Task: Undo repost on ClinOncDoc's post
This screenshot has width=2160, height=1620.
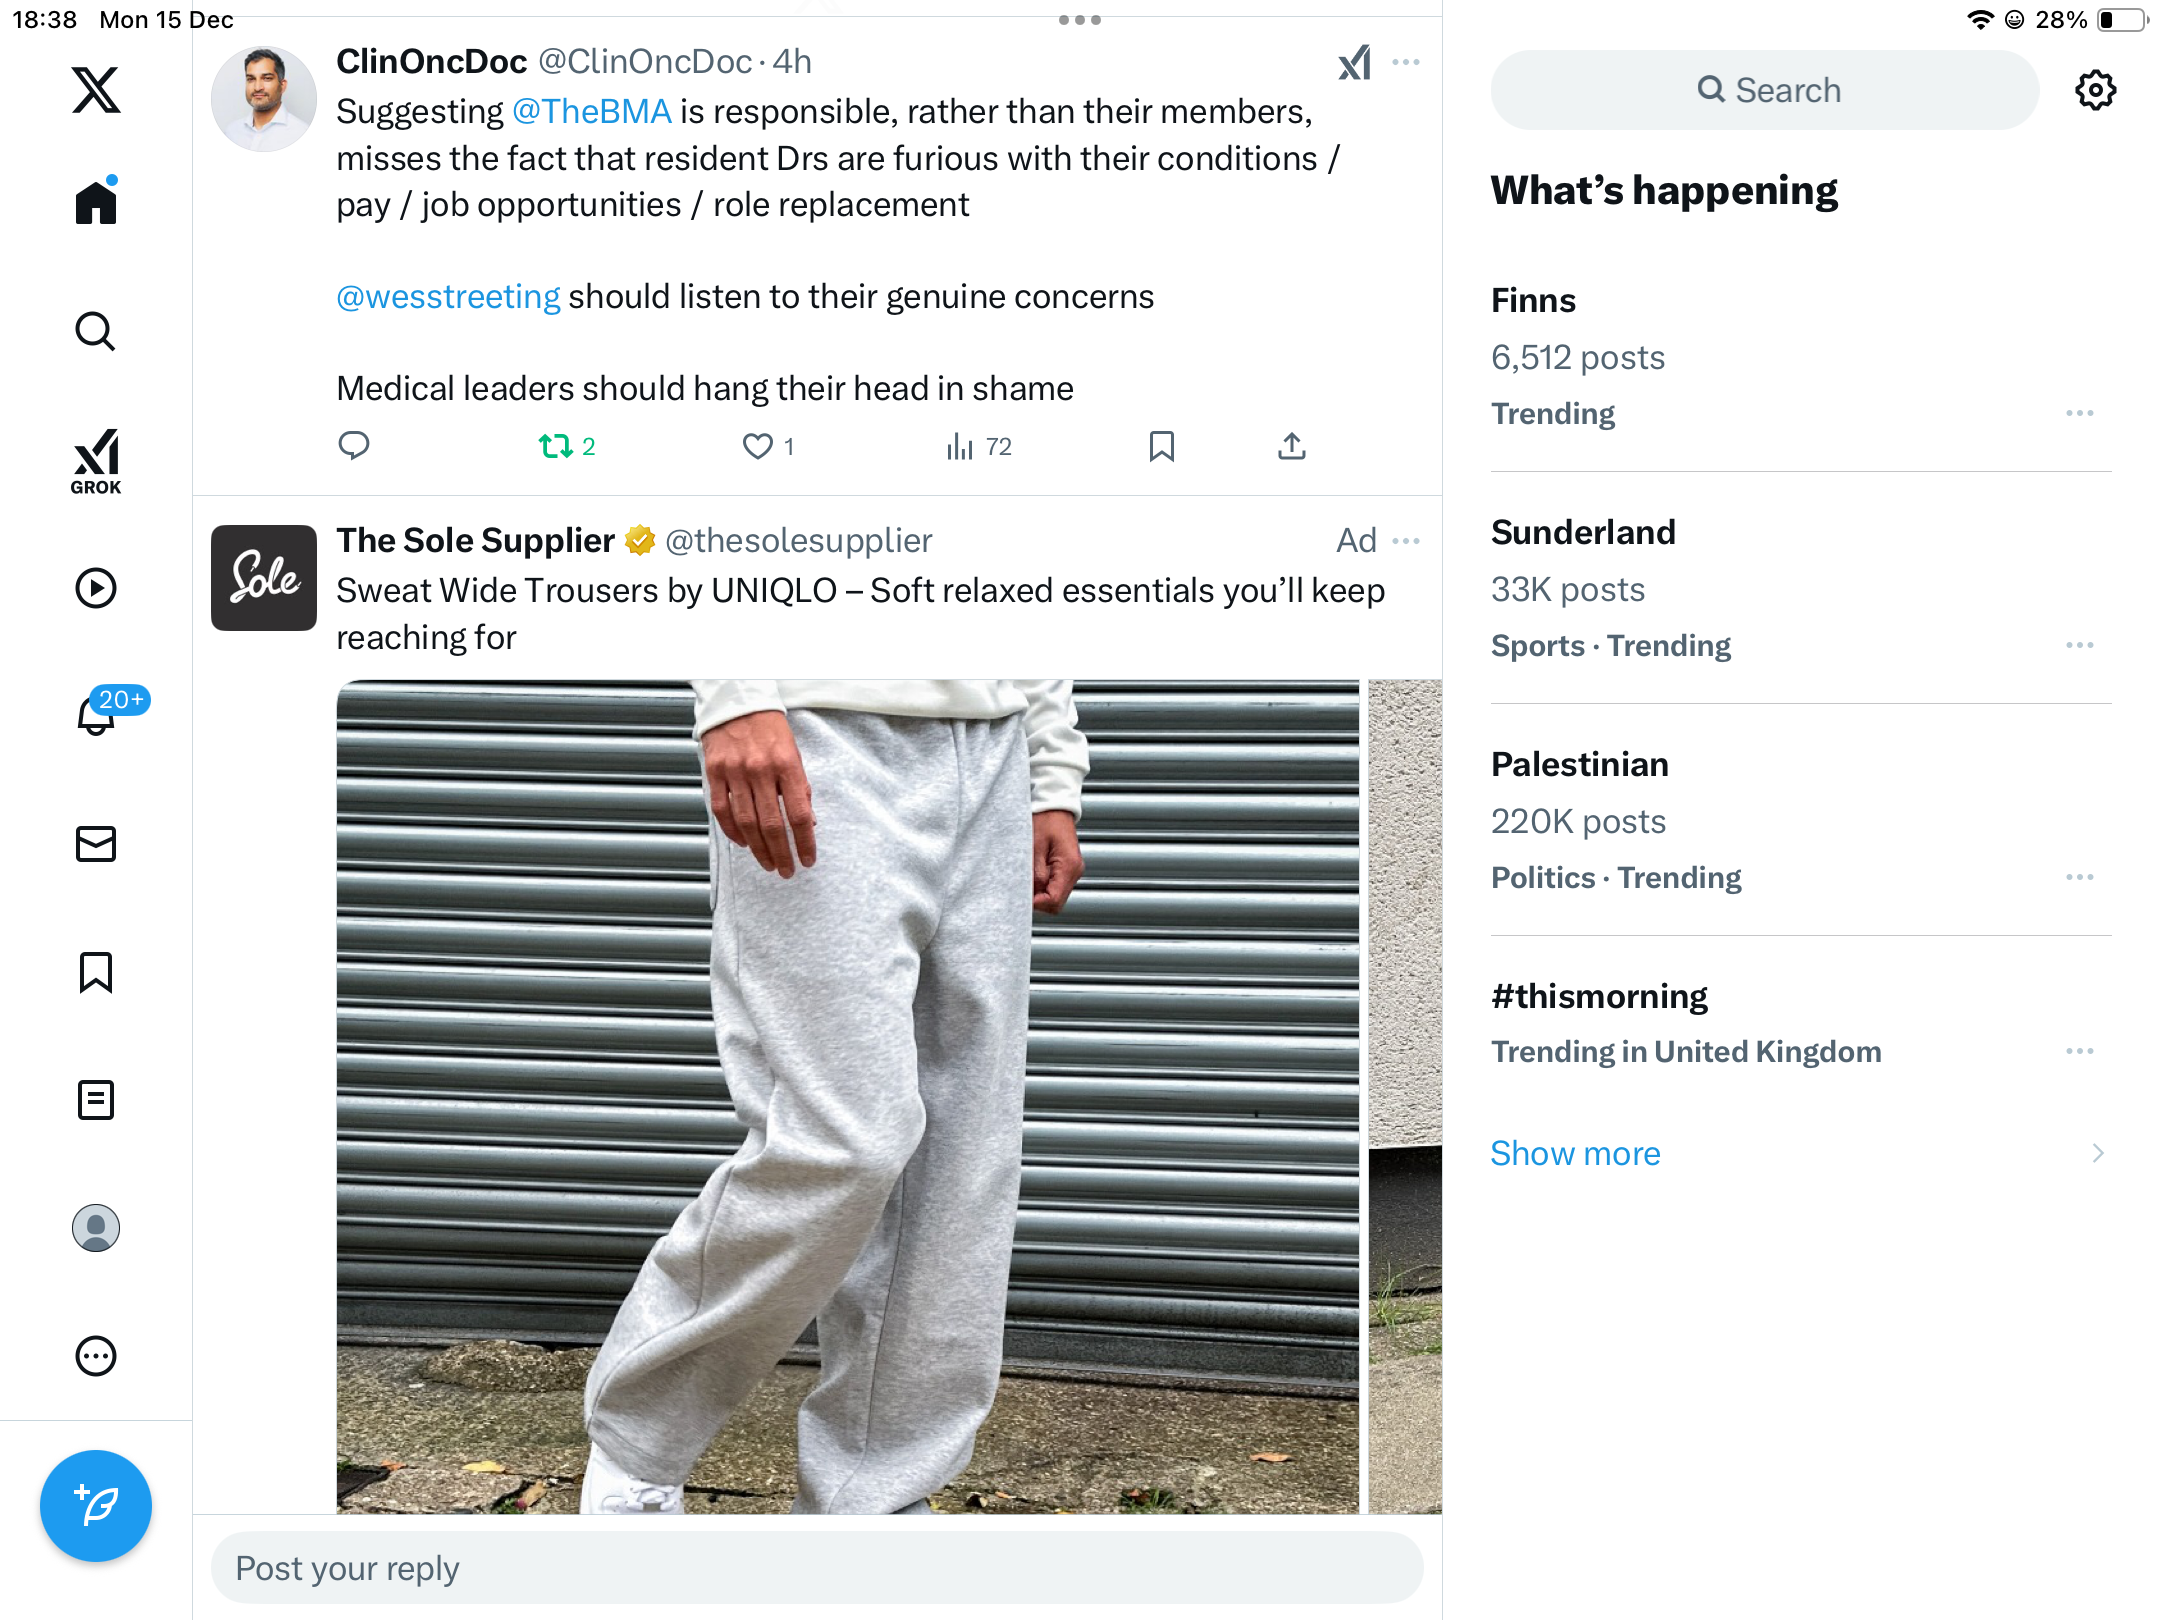Action: [556, 446]
